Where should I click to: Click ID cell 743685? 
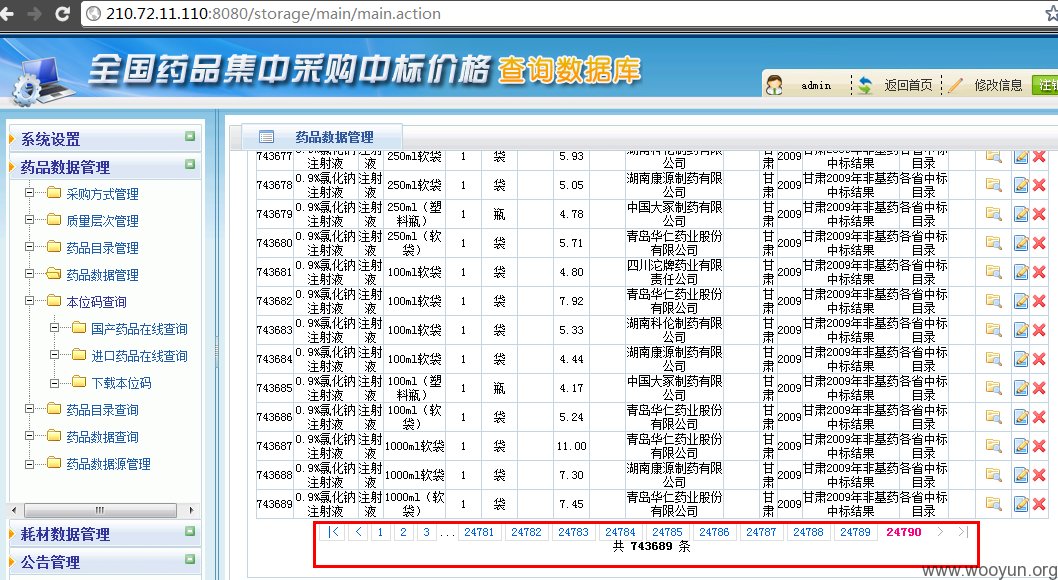275,388
